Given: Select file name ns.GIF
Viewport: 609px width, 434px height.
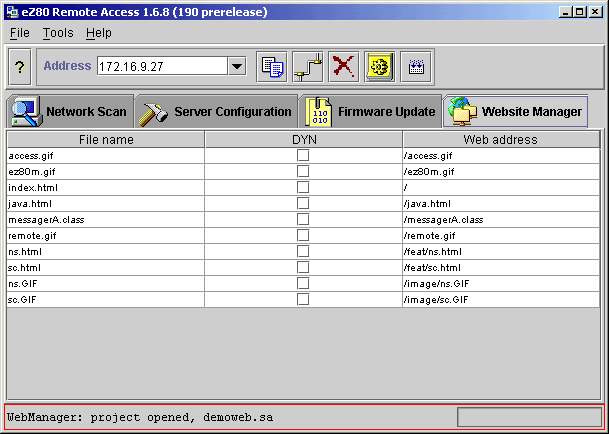Looking at the screenshot, I should pos(23,284).
